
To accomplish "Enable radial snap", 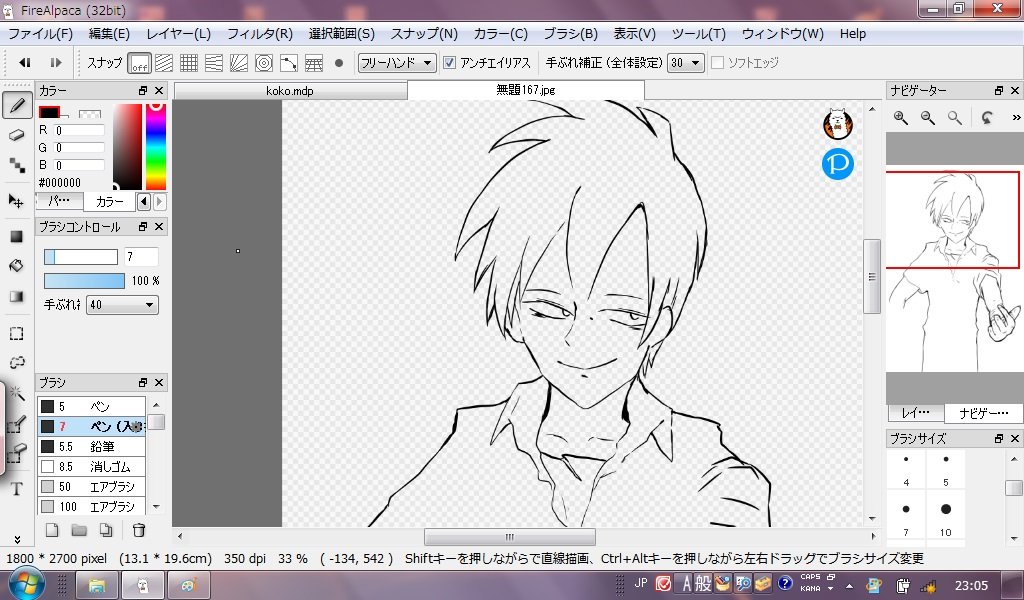I will [238, 63].
